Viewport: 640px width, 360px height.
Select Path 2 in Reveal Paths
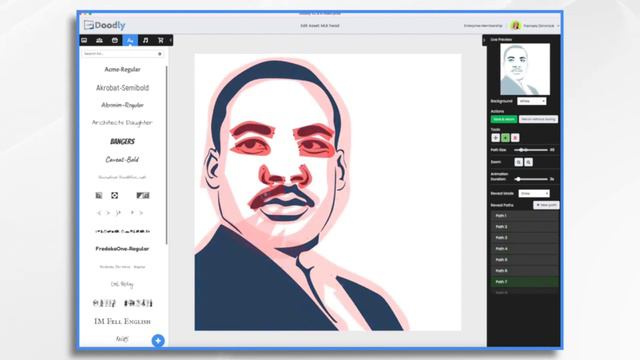pos(525,227)
